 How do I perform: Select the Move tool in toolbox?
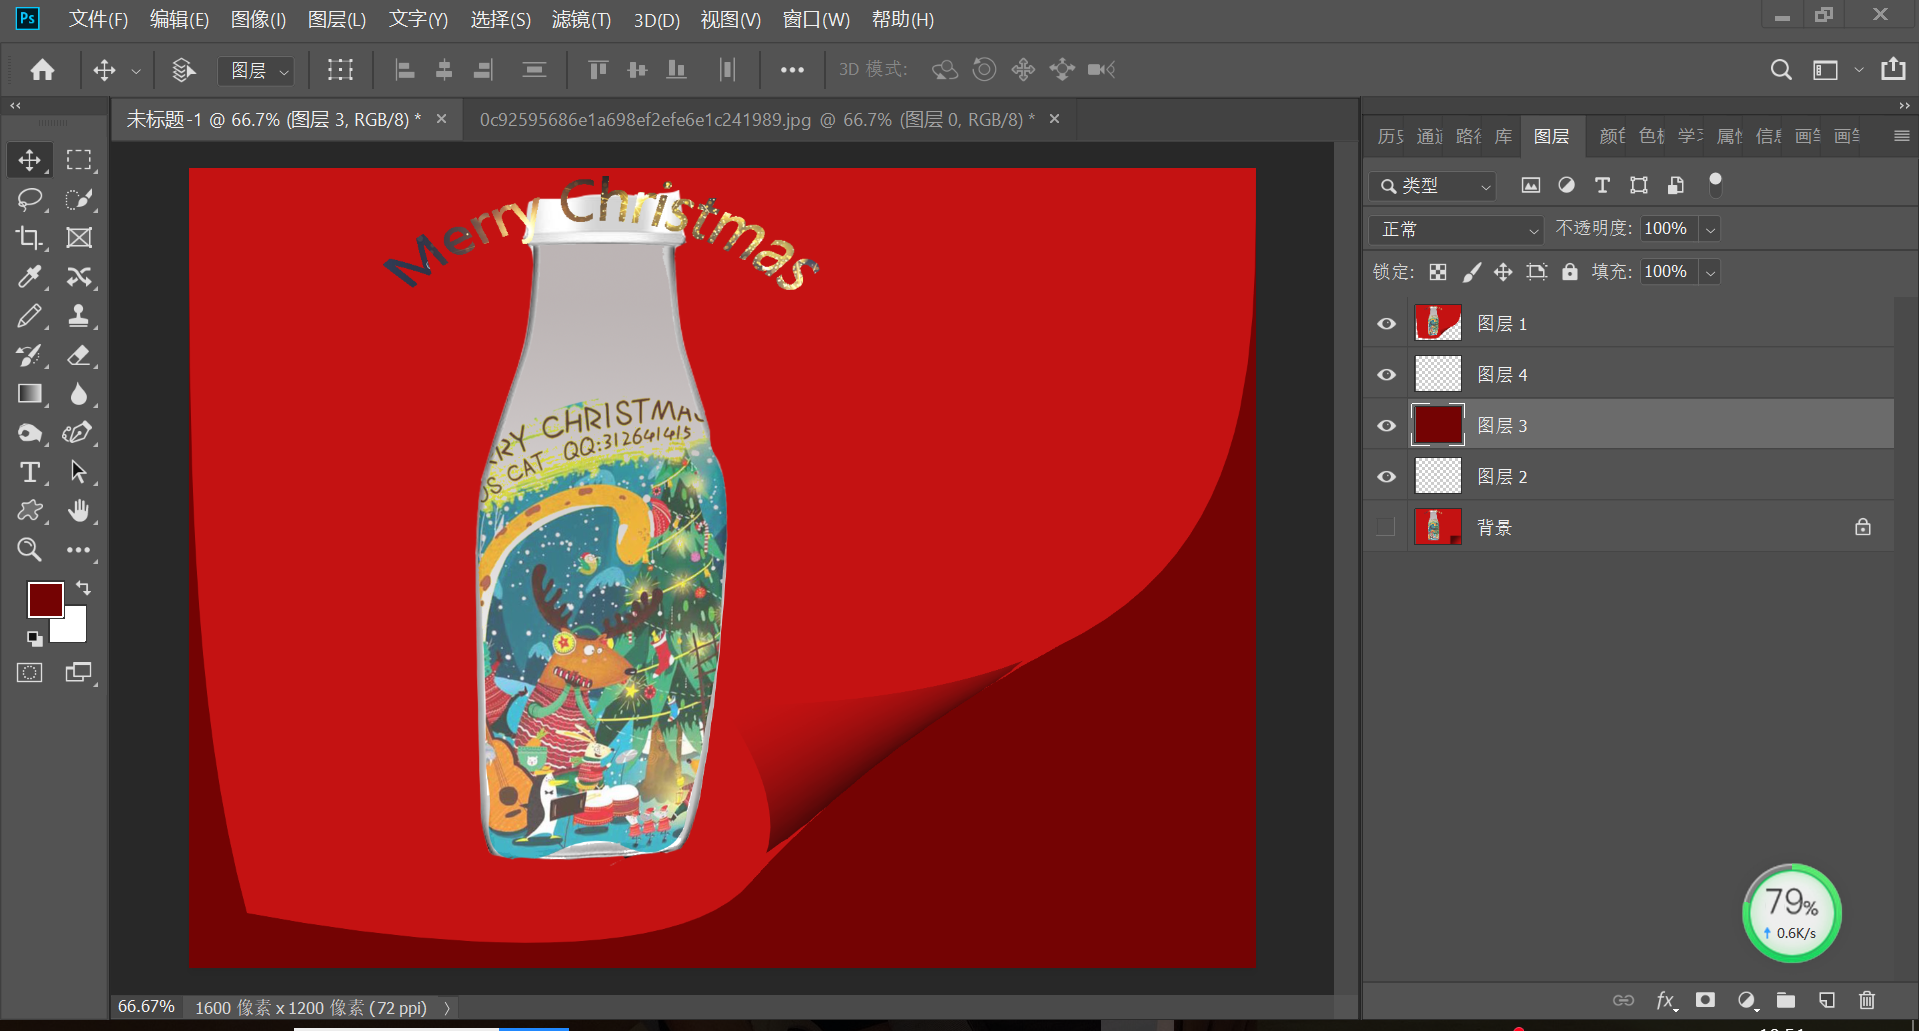[29, 160]
